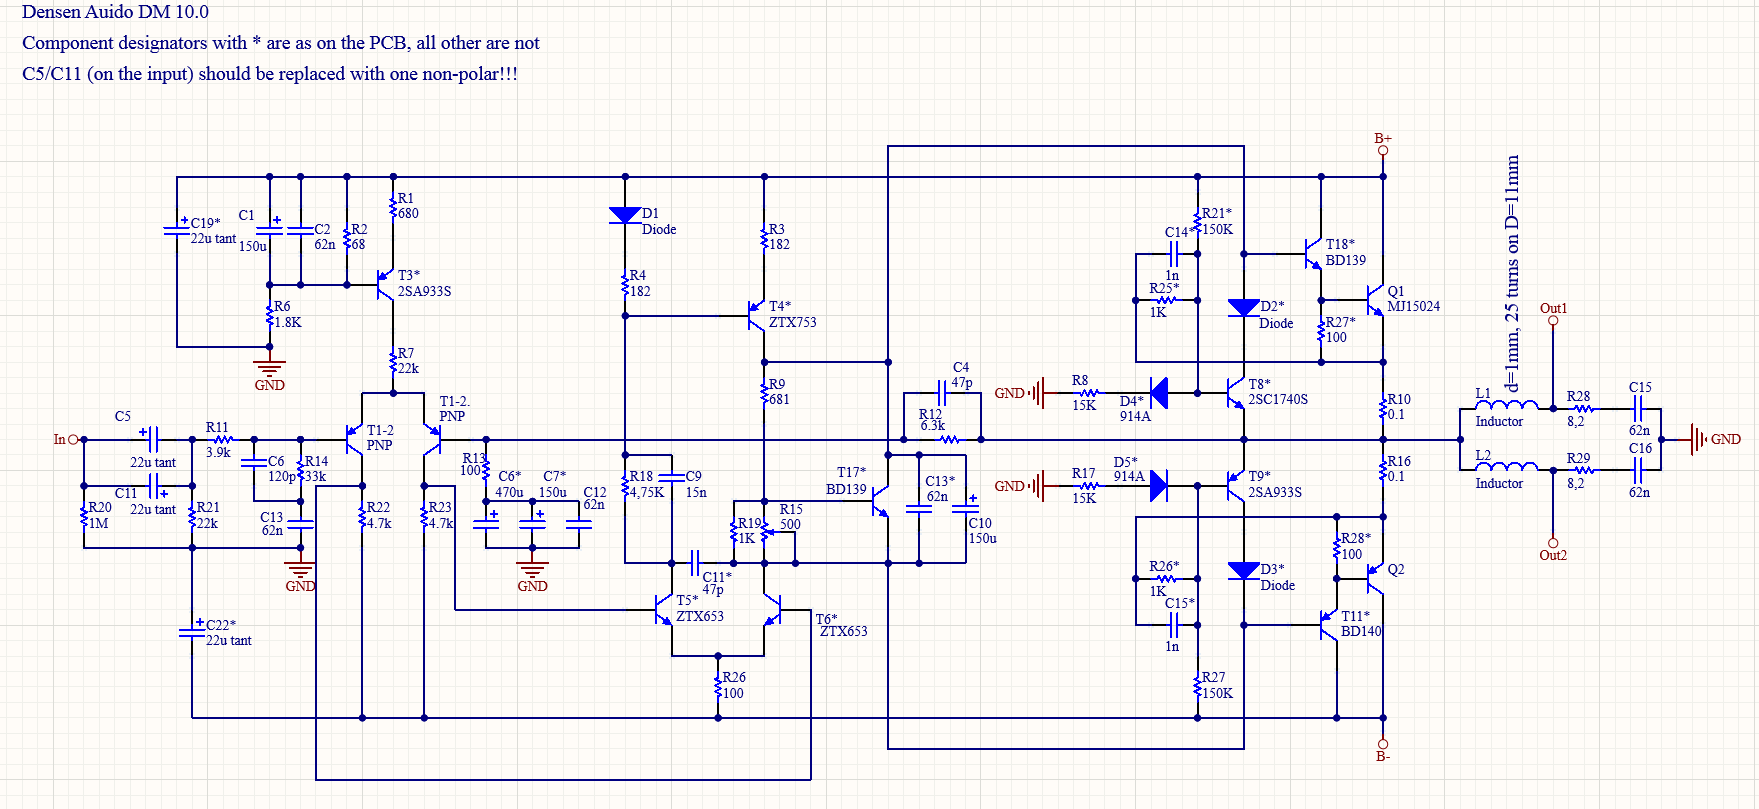Select the 'R9' 681 resistor label

777,384
